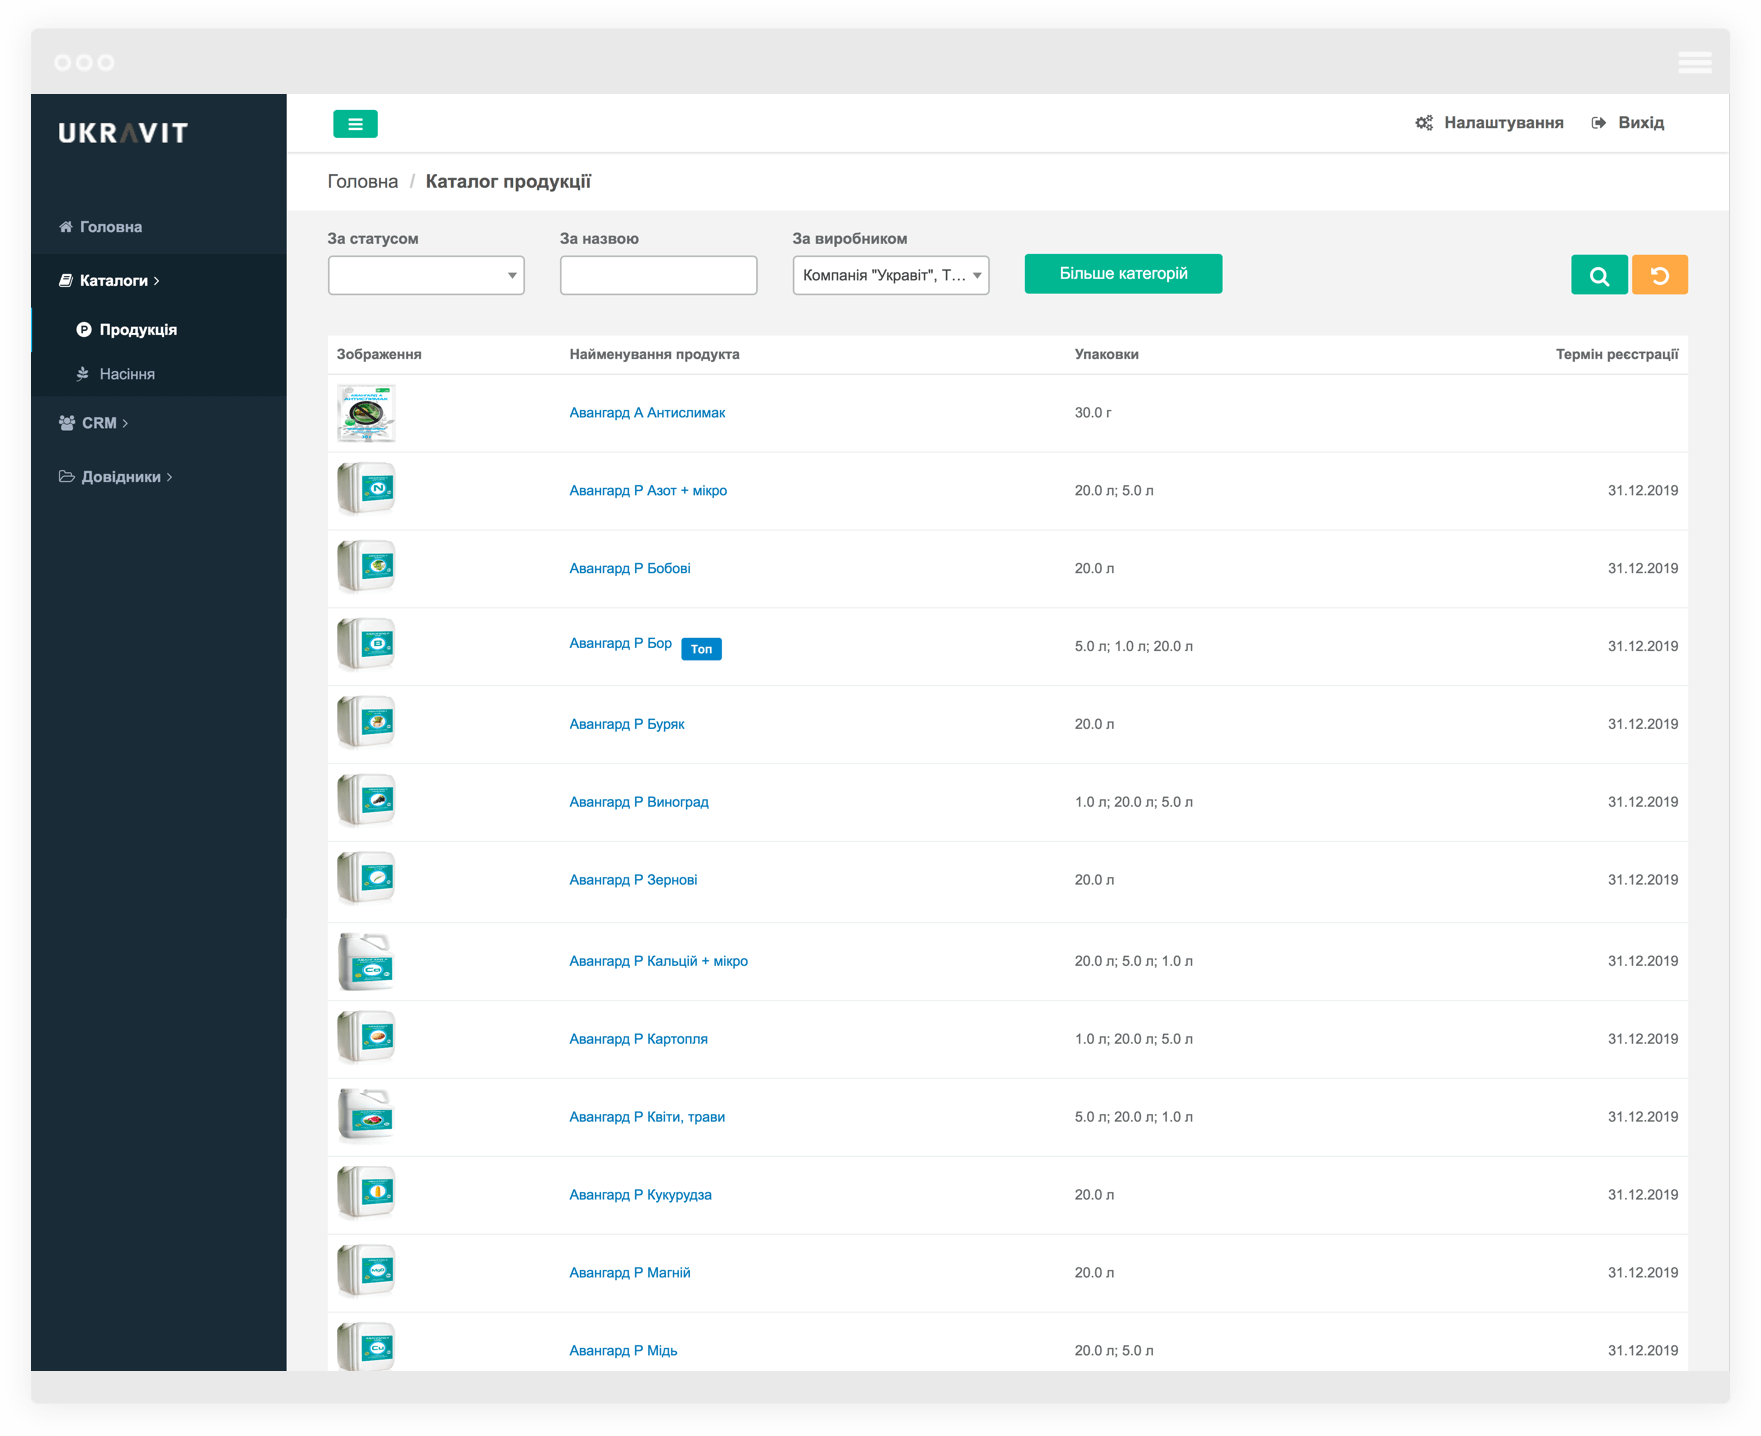Open Авангард Р Картопля canister thumbnail
Viewport: 1761px width, 1436px height.
pos(366,1038)
